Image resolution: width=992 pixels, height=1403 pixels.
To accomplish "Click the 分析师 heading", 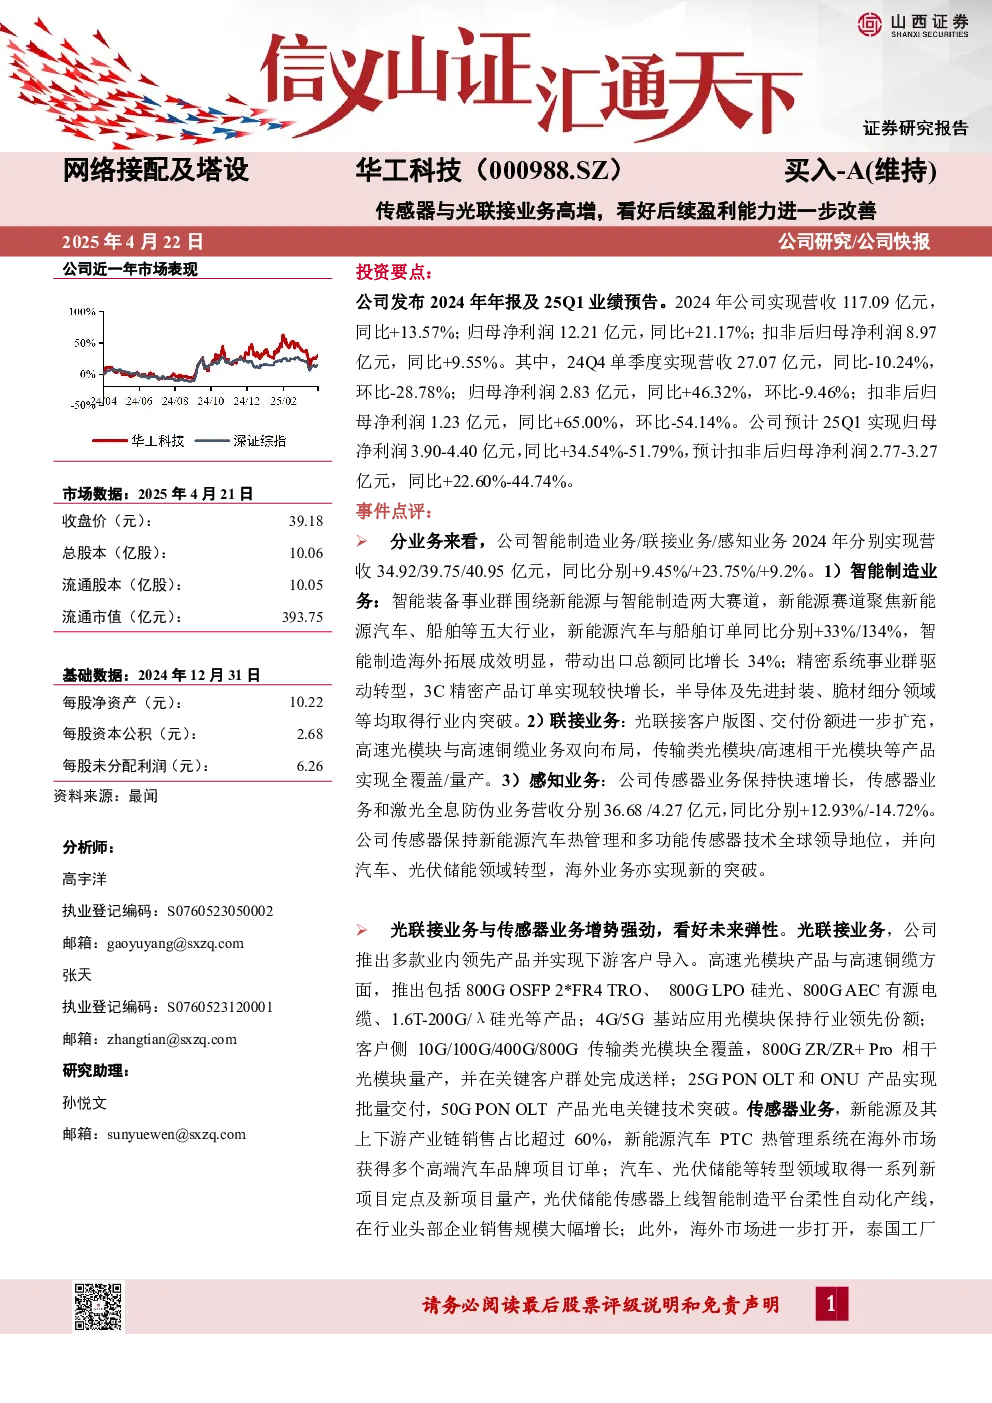I will (89, 847).
